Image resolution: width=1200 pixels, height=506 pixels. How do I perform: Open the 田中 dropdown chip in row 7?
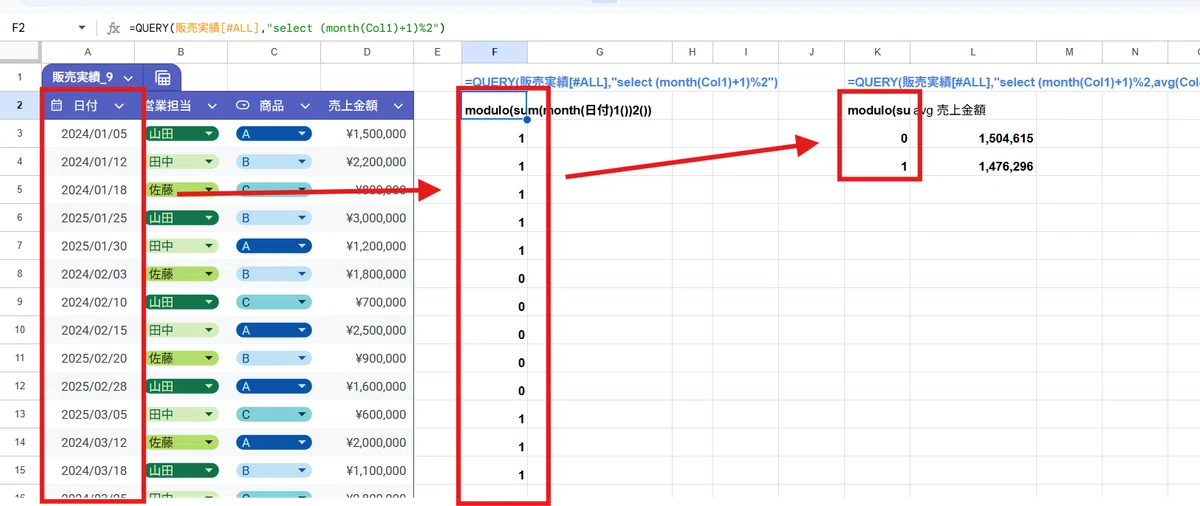point(182,245)
